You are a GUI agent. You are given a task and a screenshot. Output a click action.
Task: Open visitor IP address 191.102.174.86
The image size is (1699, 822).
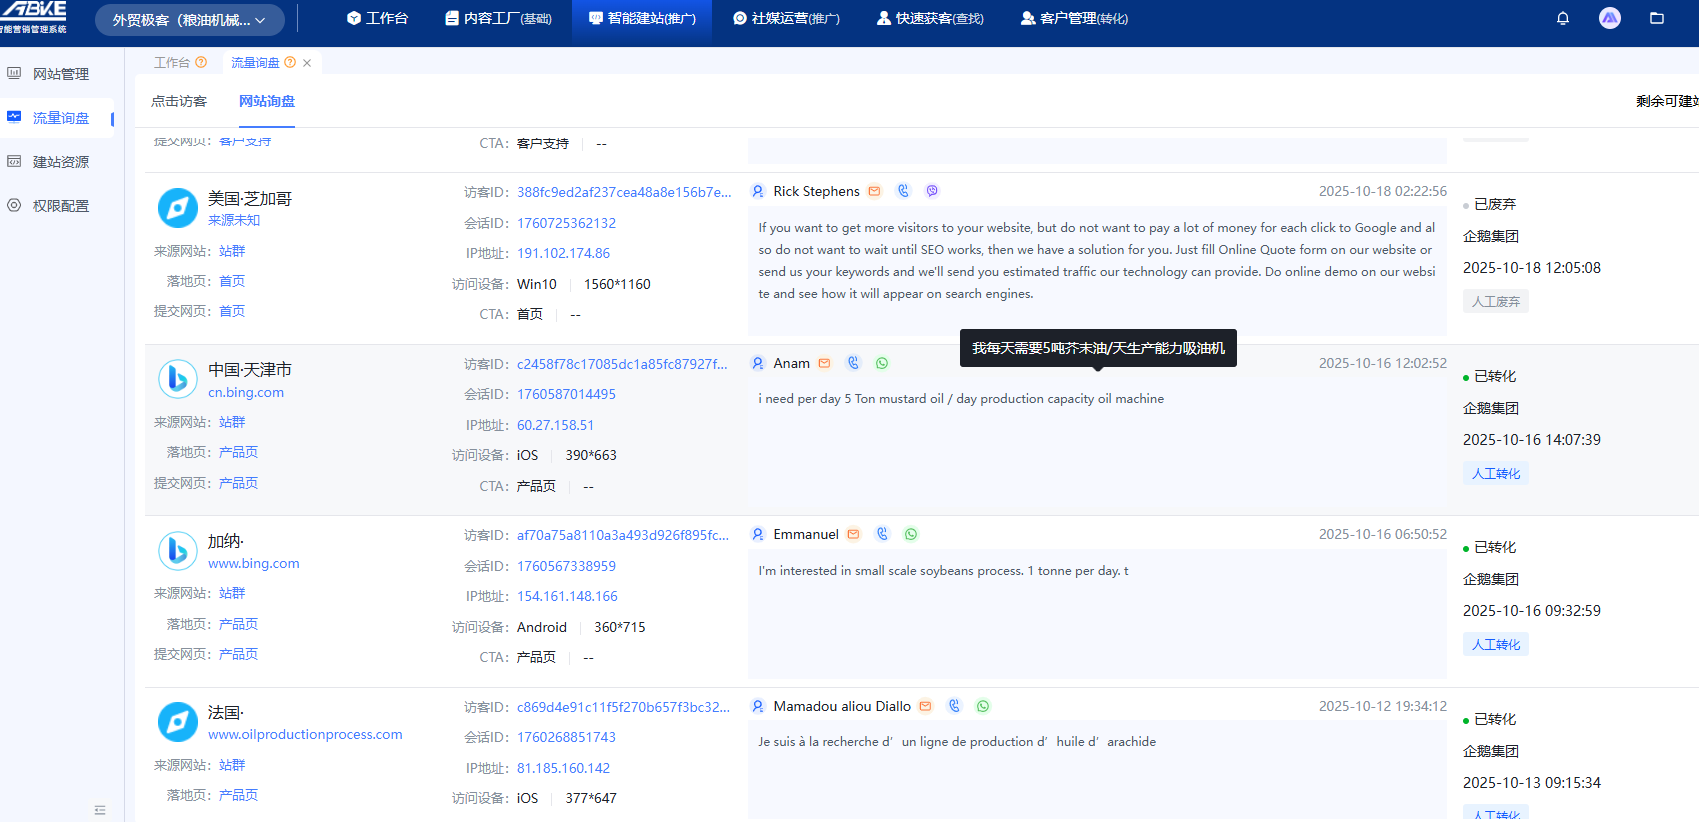563,253
